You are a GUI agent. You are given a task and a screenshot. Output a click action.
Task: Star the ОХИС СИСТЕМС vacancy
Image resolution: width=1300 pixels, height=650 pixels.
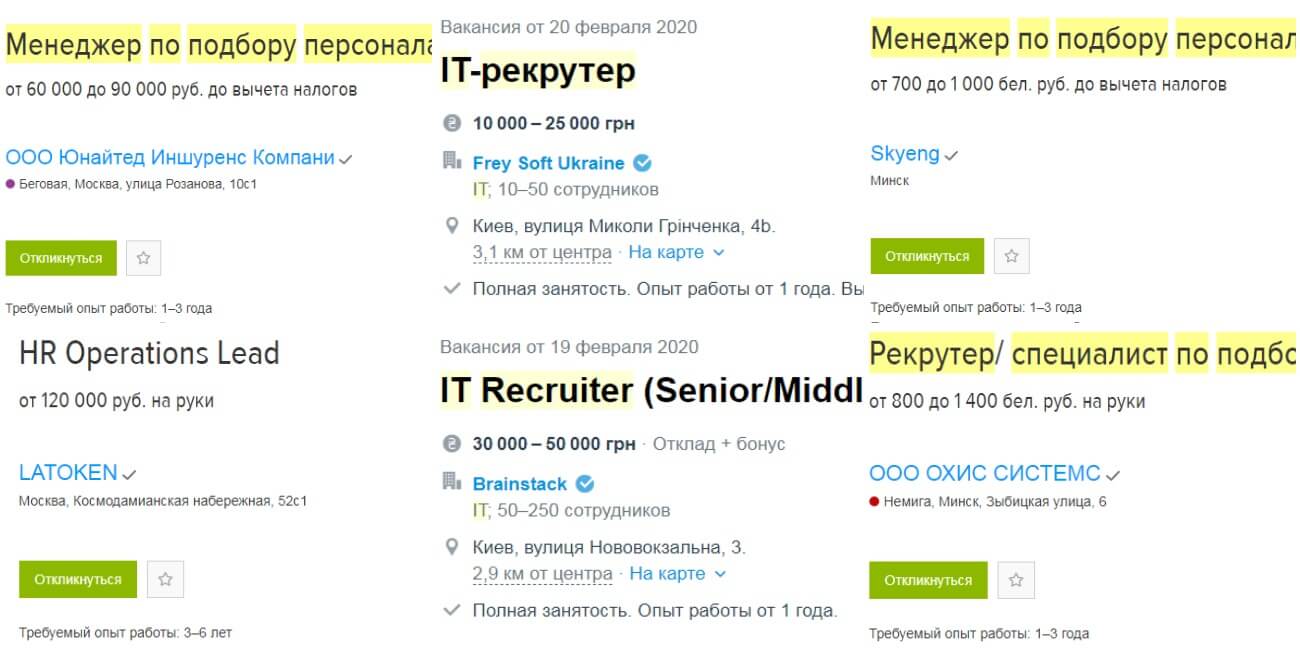click(x=1016, y=580)
